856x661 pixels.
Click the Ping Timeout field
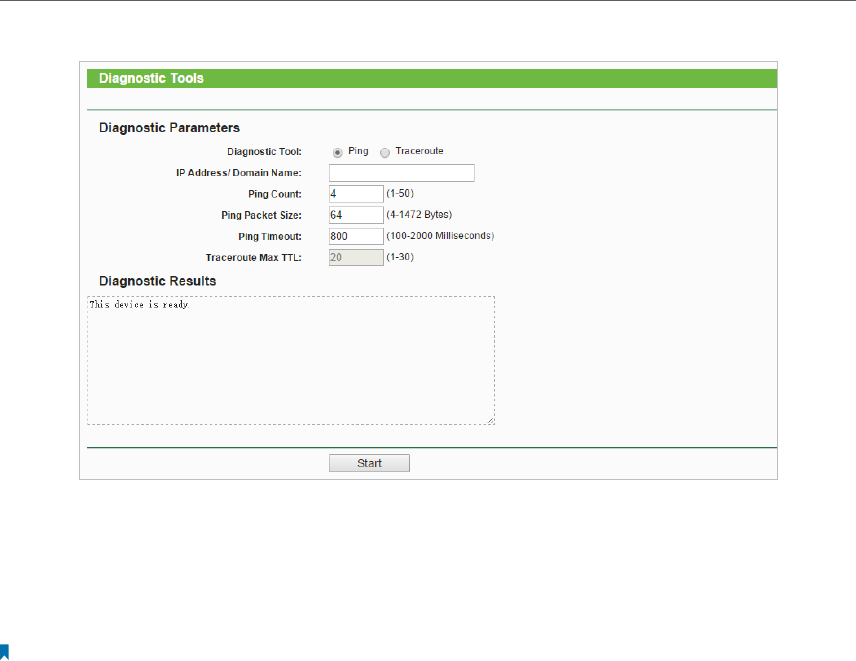pyautogui.click(x=356, y=236)
